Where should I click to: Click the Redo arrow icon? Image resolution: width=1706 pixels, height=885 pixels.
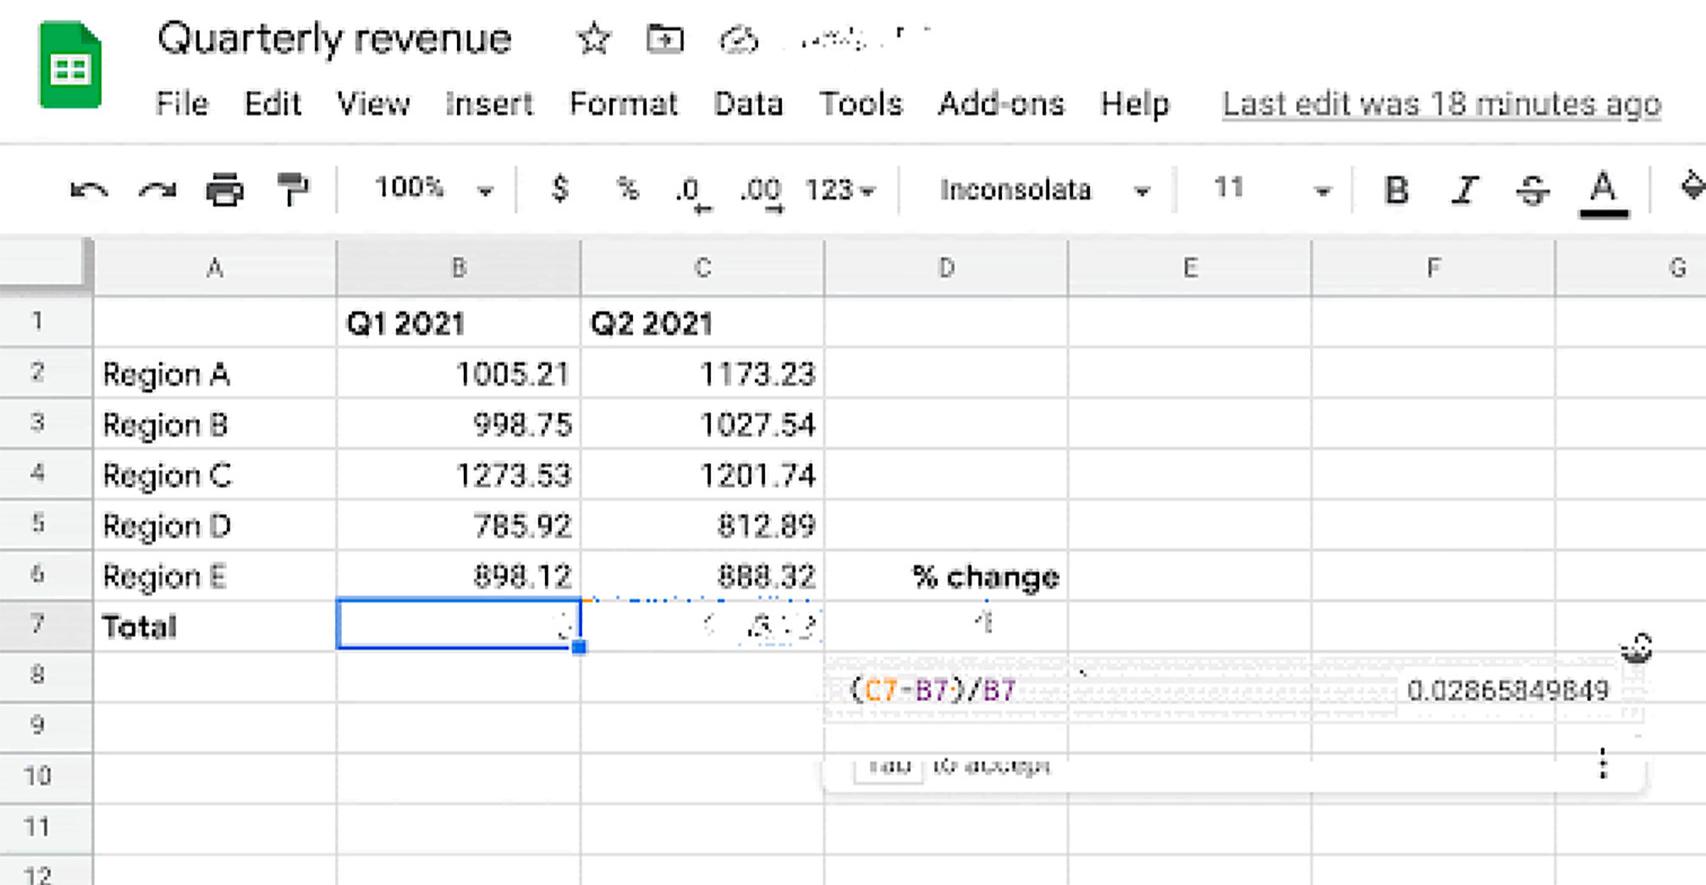(157, 189)
